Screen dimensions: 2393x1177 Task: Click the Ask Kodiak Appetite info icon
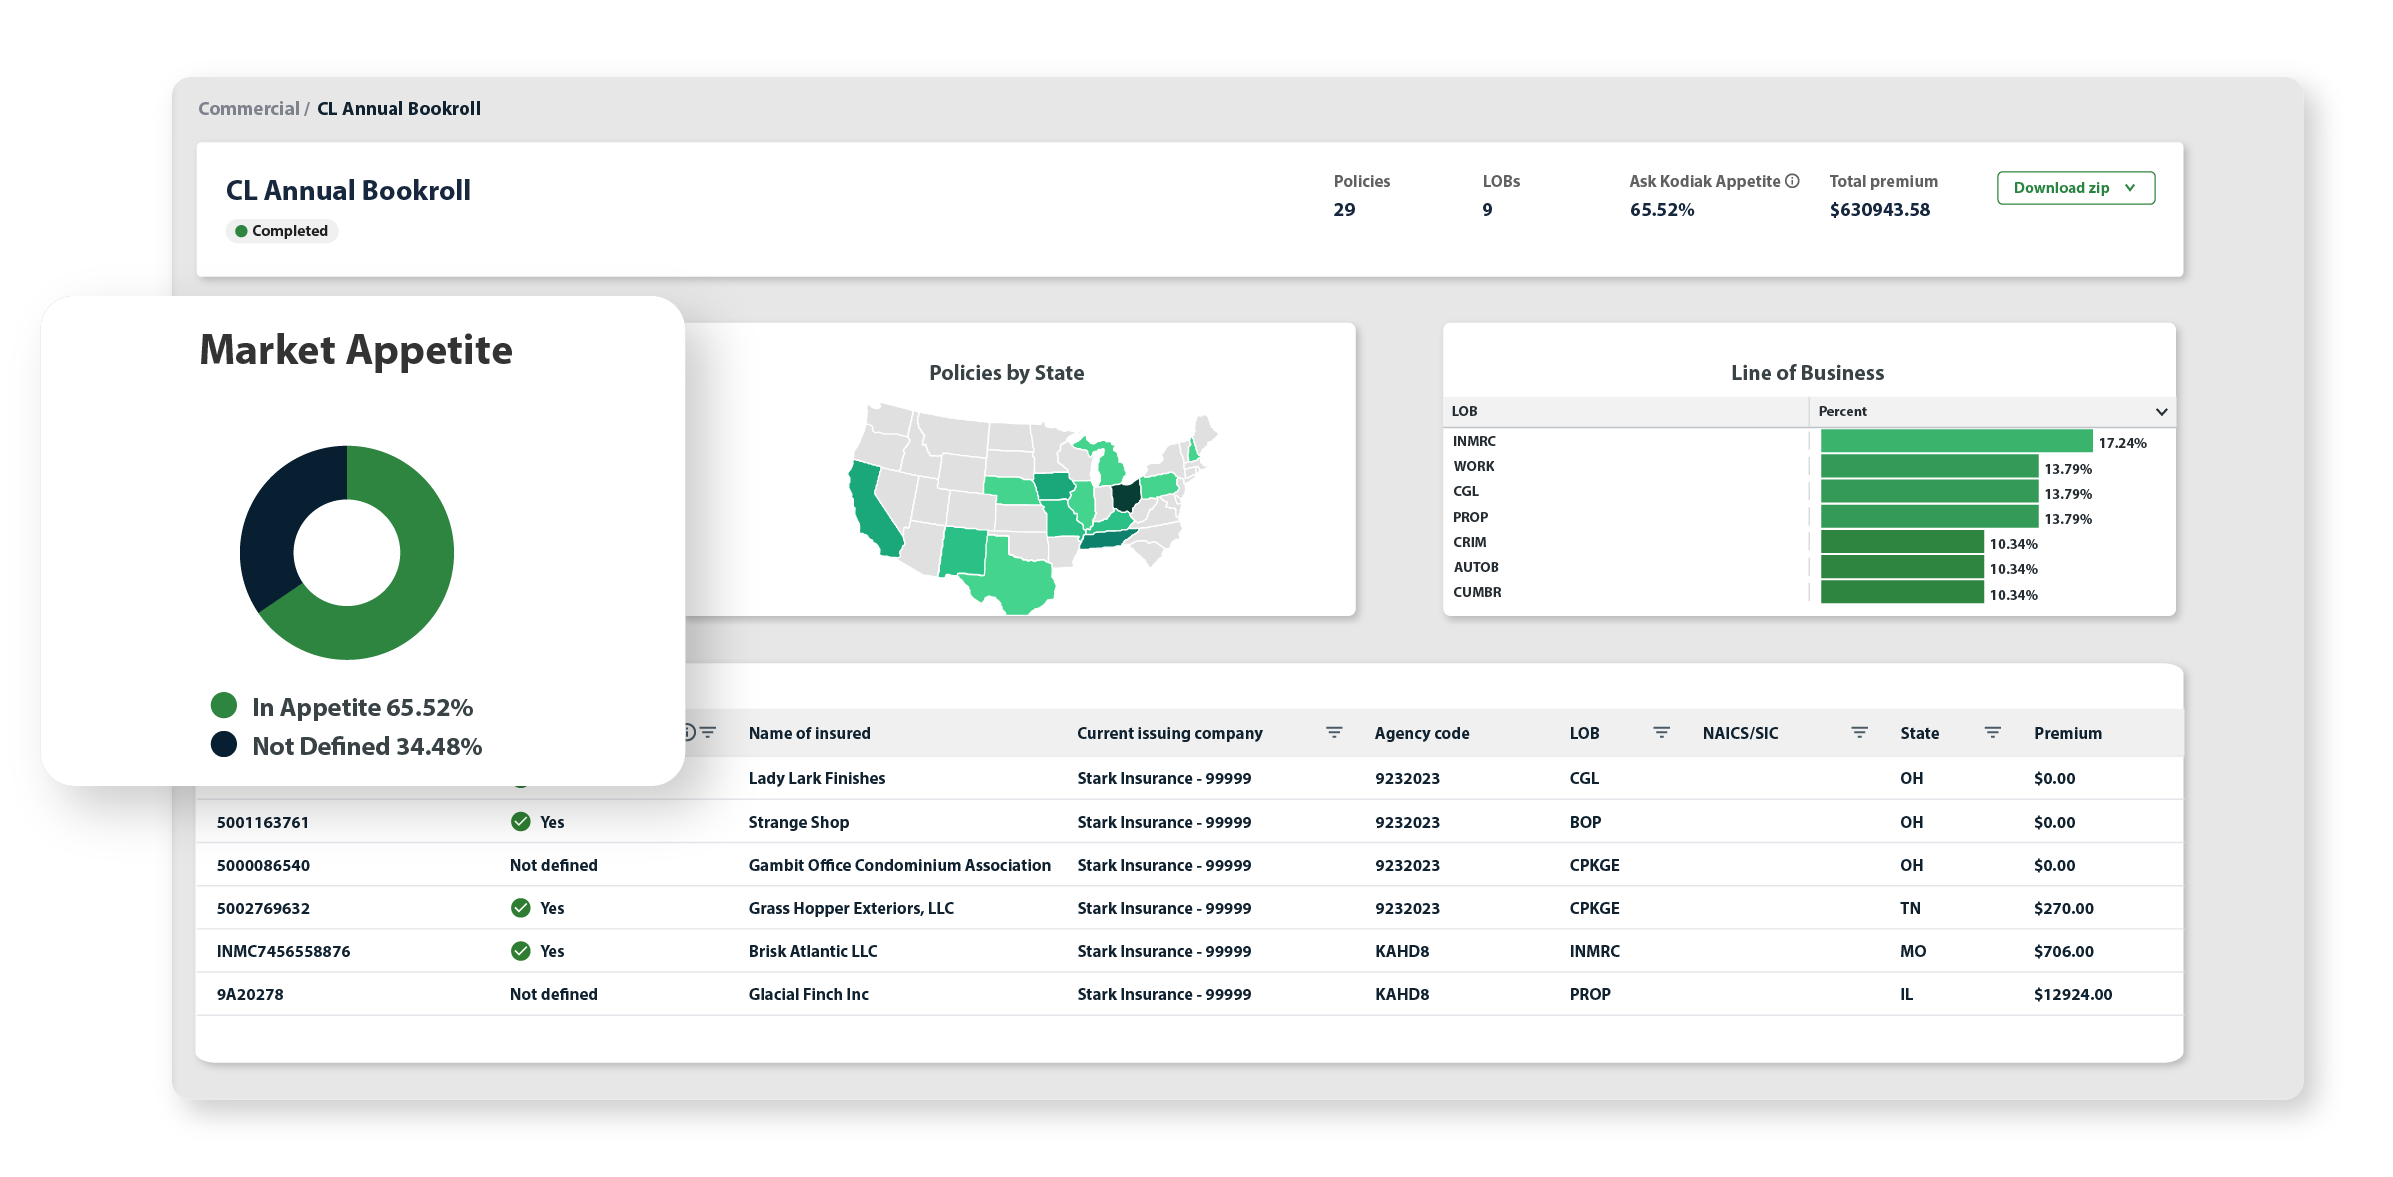(1792, 181)
